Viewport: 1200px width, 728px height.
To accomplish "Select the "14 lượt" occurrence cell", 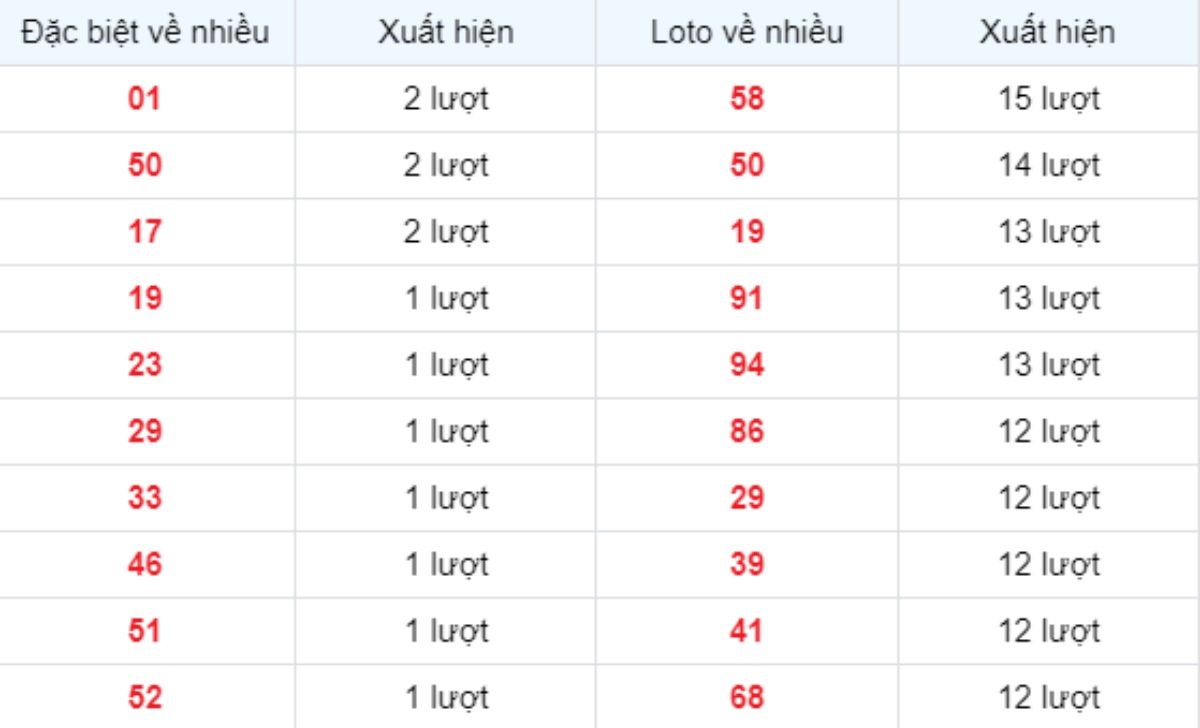I will coord(1048,165).
